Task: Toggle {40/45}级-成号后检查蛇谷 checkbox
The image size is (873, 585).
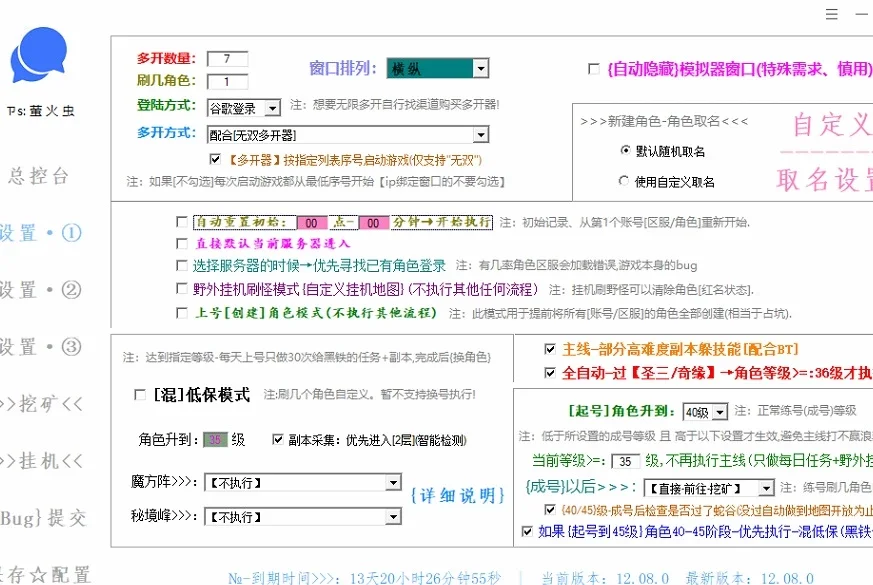Action: [x=550, y=509]
